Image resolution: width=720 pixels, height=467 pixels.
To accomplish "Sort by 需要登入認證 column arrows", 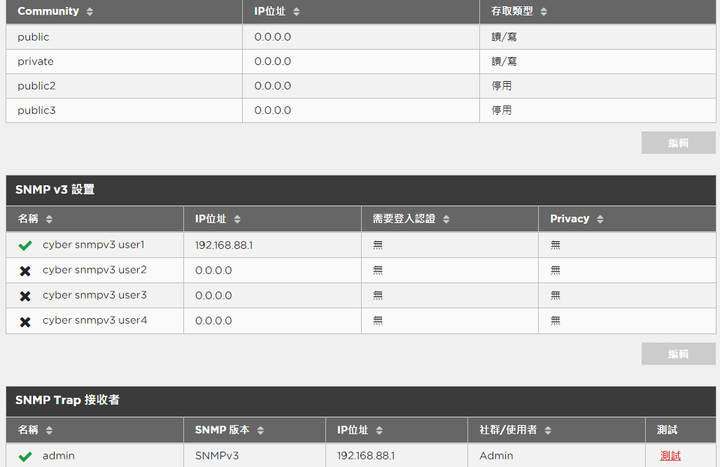I will pos(446,219).
